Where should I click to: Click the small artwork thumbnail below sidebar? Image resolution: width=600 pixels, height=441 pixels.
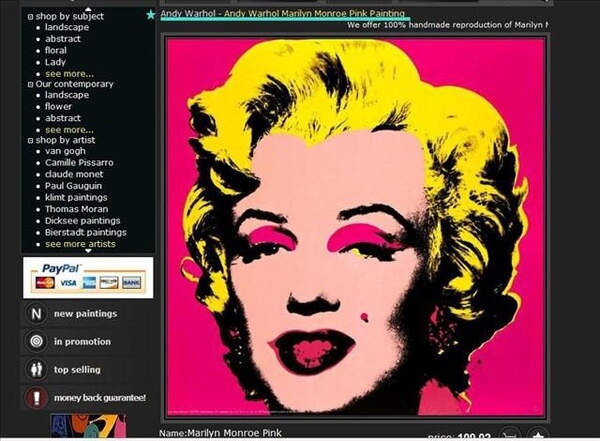[88, 427]
